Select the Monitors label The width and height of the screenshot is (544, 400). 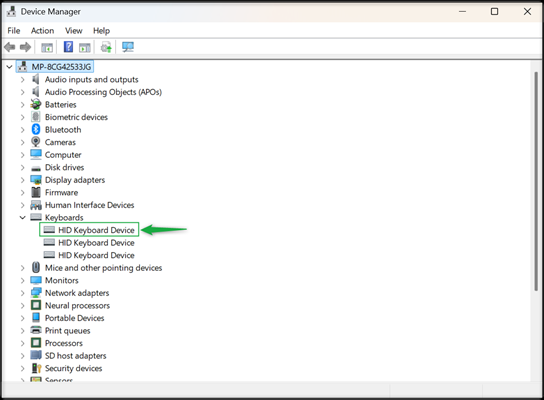tap(62, 280)
